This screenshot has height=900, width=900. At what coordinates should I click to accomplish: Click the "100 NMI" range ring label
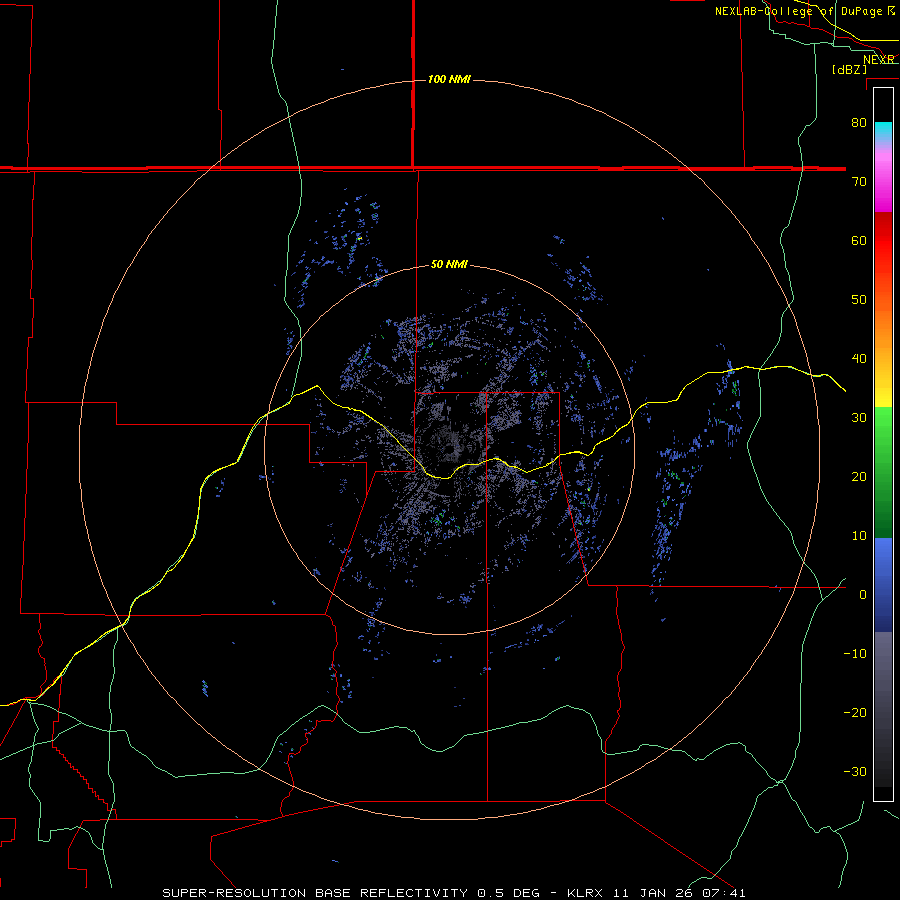click(x=449, y=79)
